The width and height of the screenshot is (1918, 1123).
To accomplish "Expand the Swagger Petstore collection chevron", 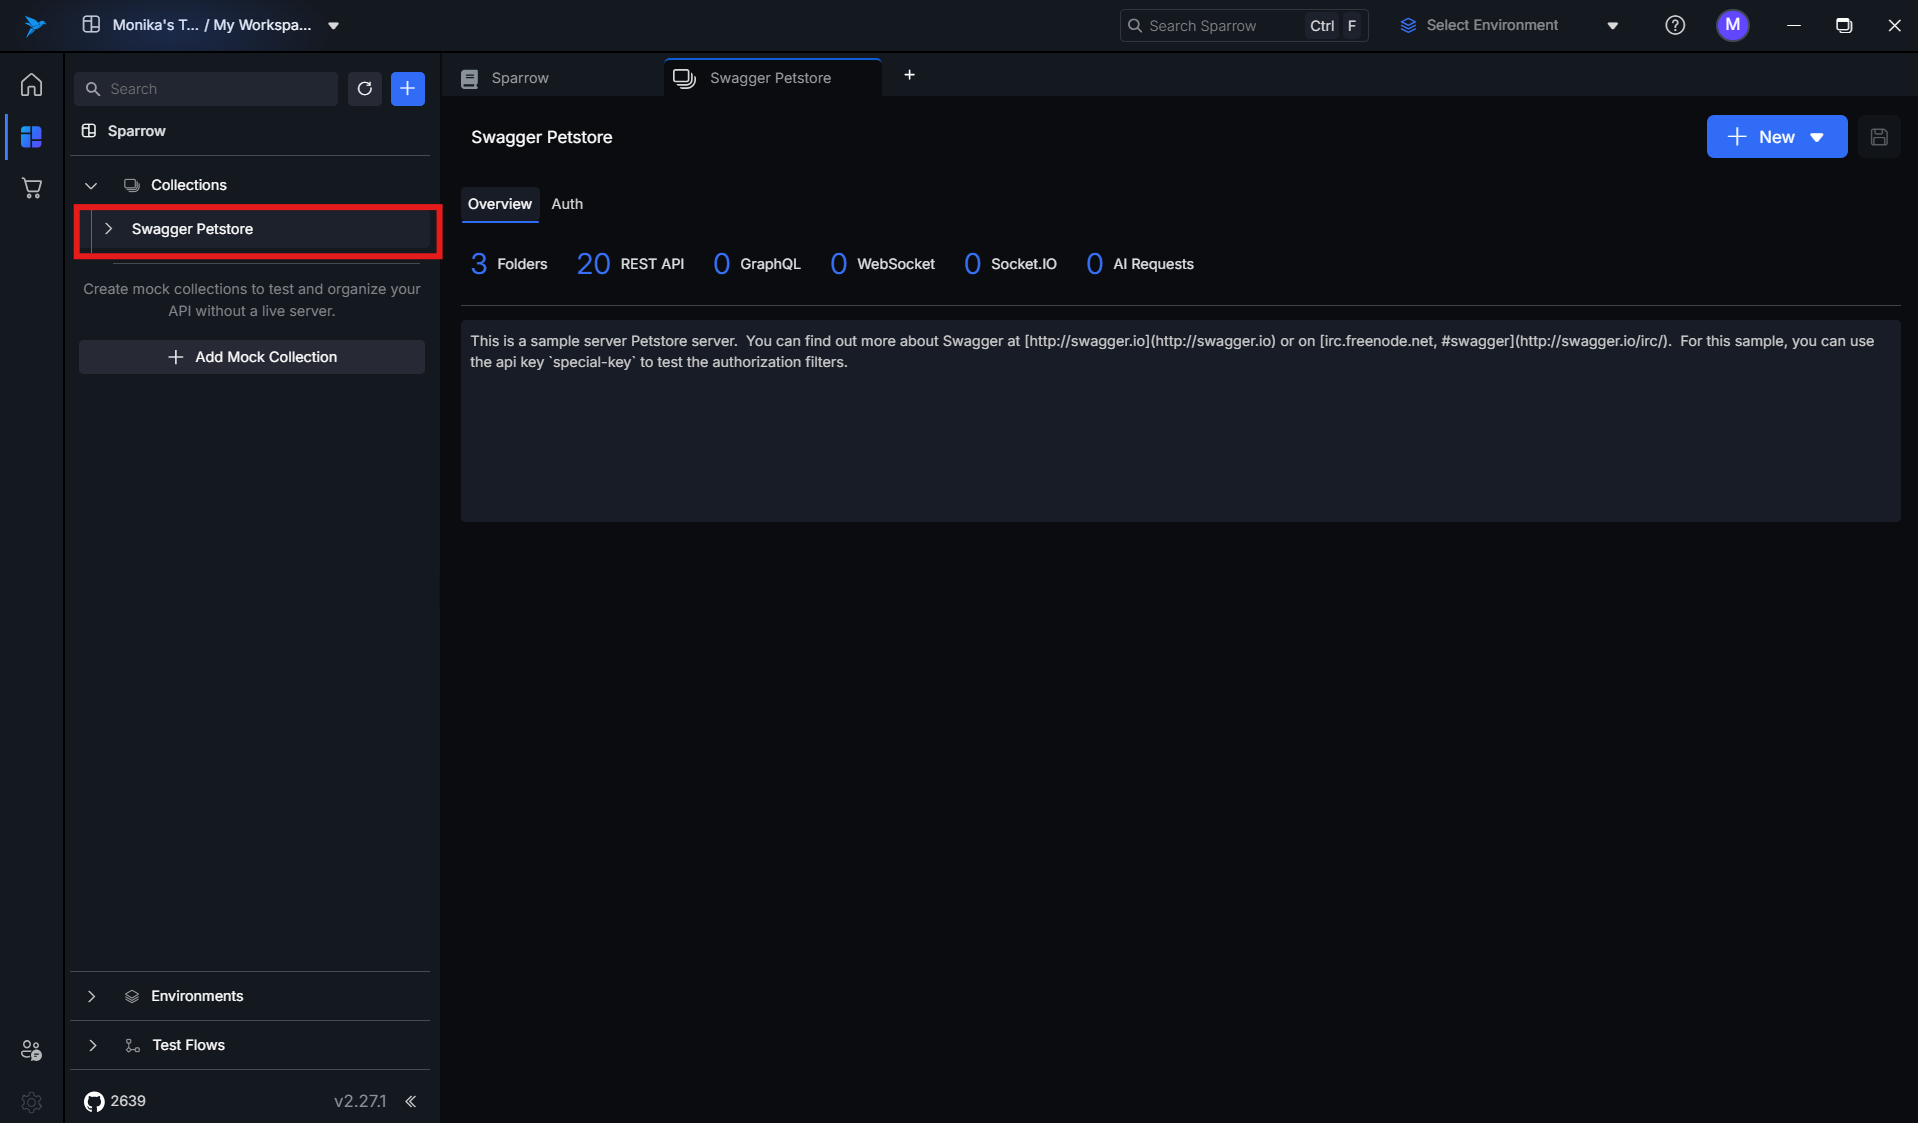I will [x=108, y=229].
